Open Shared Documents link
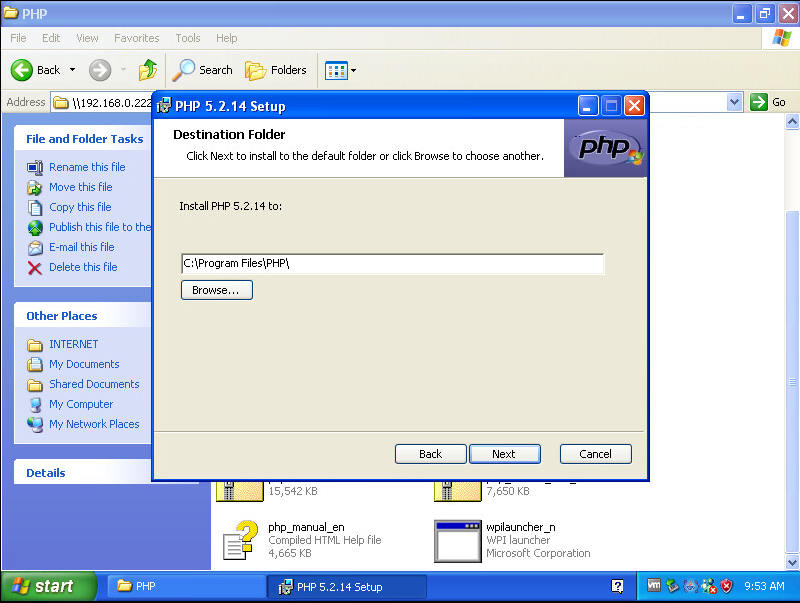The image size is (800, 603). pyautogui.click(x=94, y=384)
